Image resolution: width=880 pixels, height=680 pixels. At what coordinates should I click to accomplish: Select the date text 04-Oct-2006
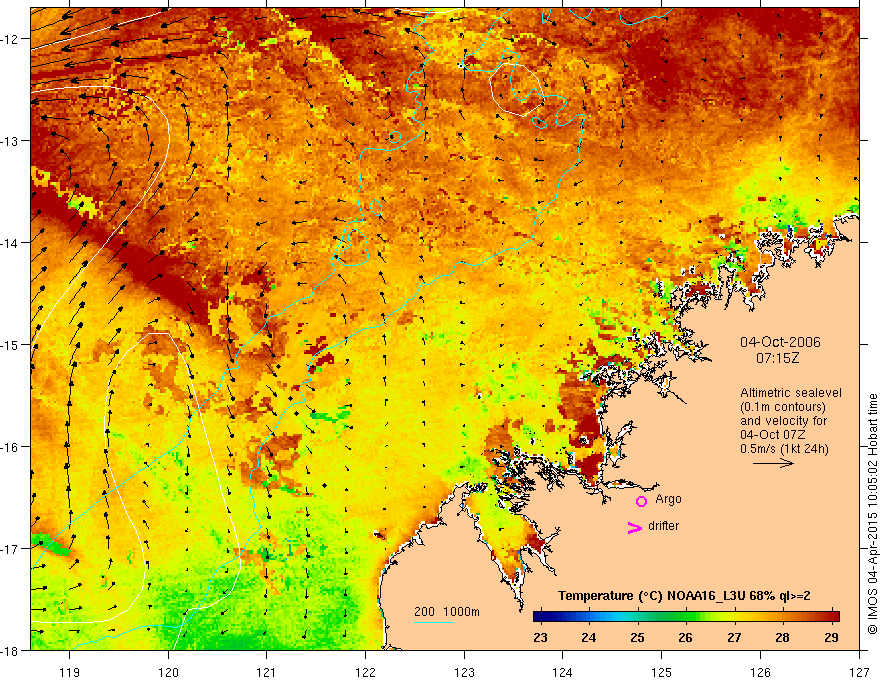tap(780, 342)
